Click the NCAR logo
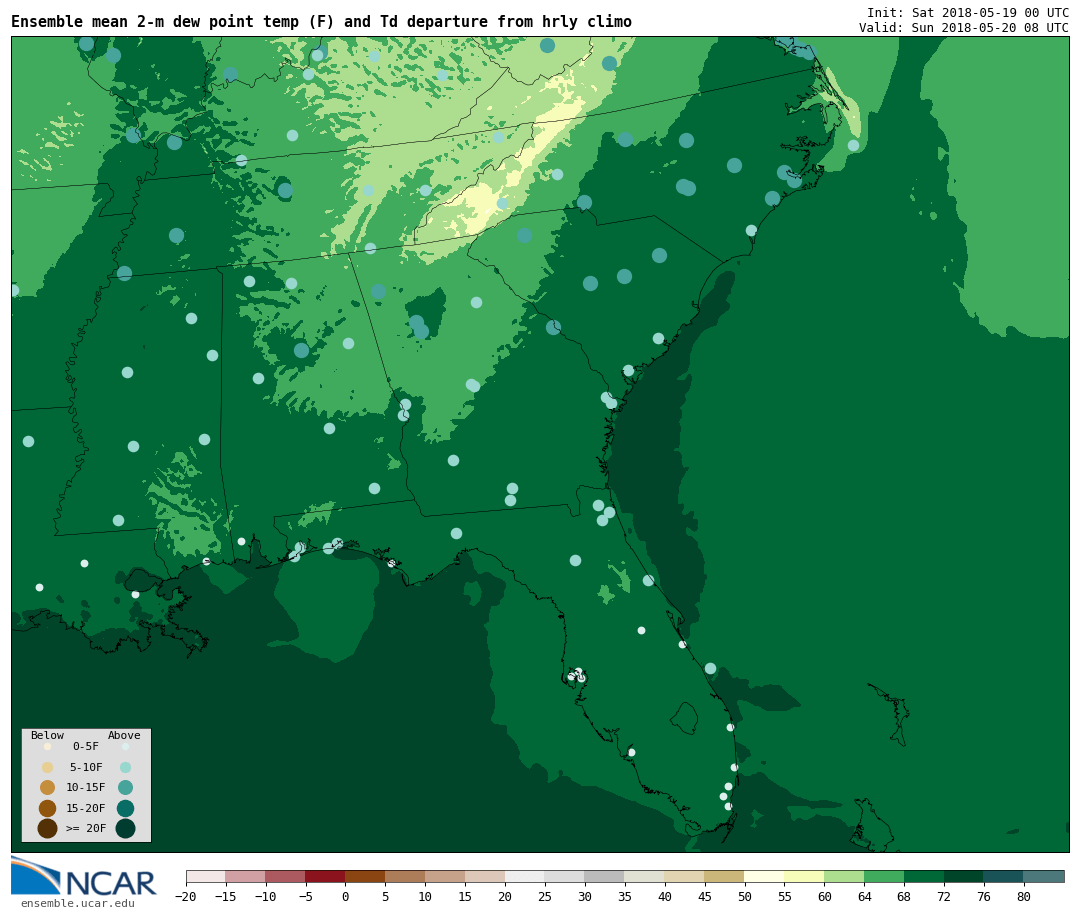 (84, 876)
